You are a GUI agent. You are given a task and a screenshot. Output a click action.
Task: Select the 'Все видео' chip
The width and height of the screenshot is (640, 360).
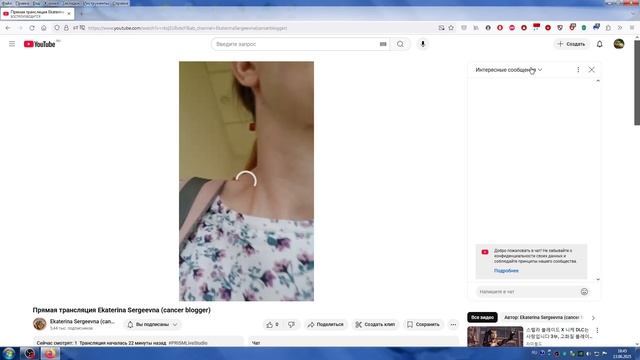(x=482, y=317)
